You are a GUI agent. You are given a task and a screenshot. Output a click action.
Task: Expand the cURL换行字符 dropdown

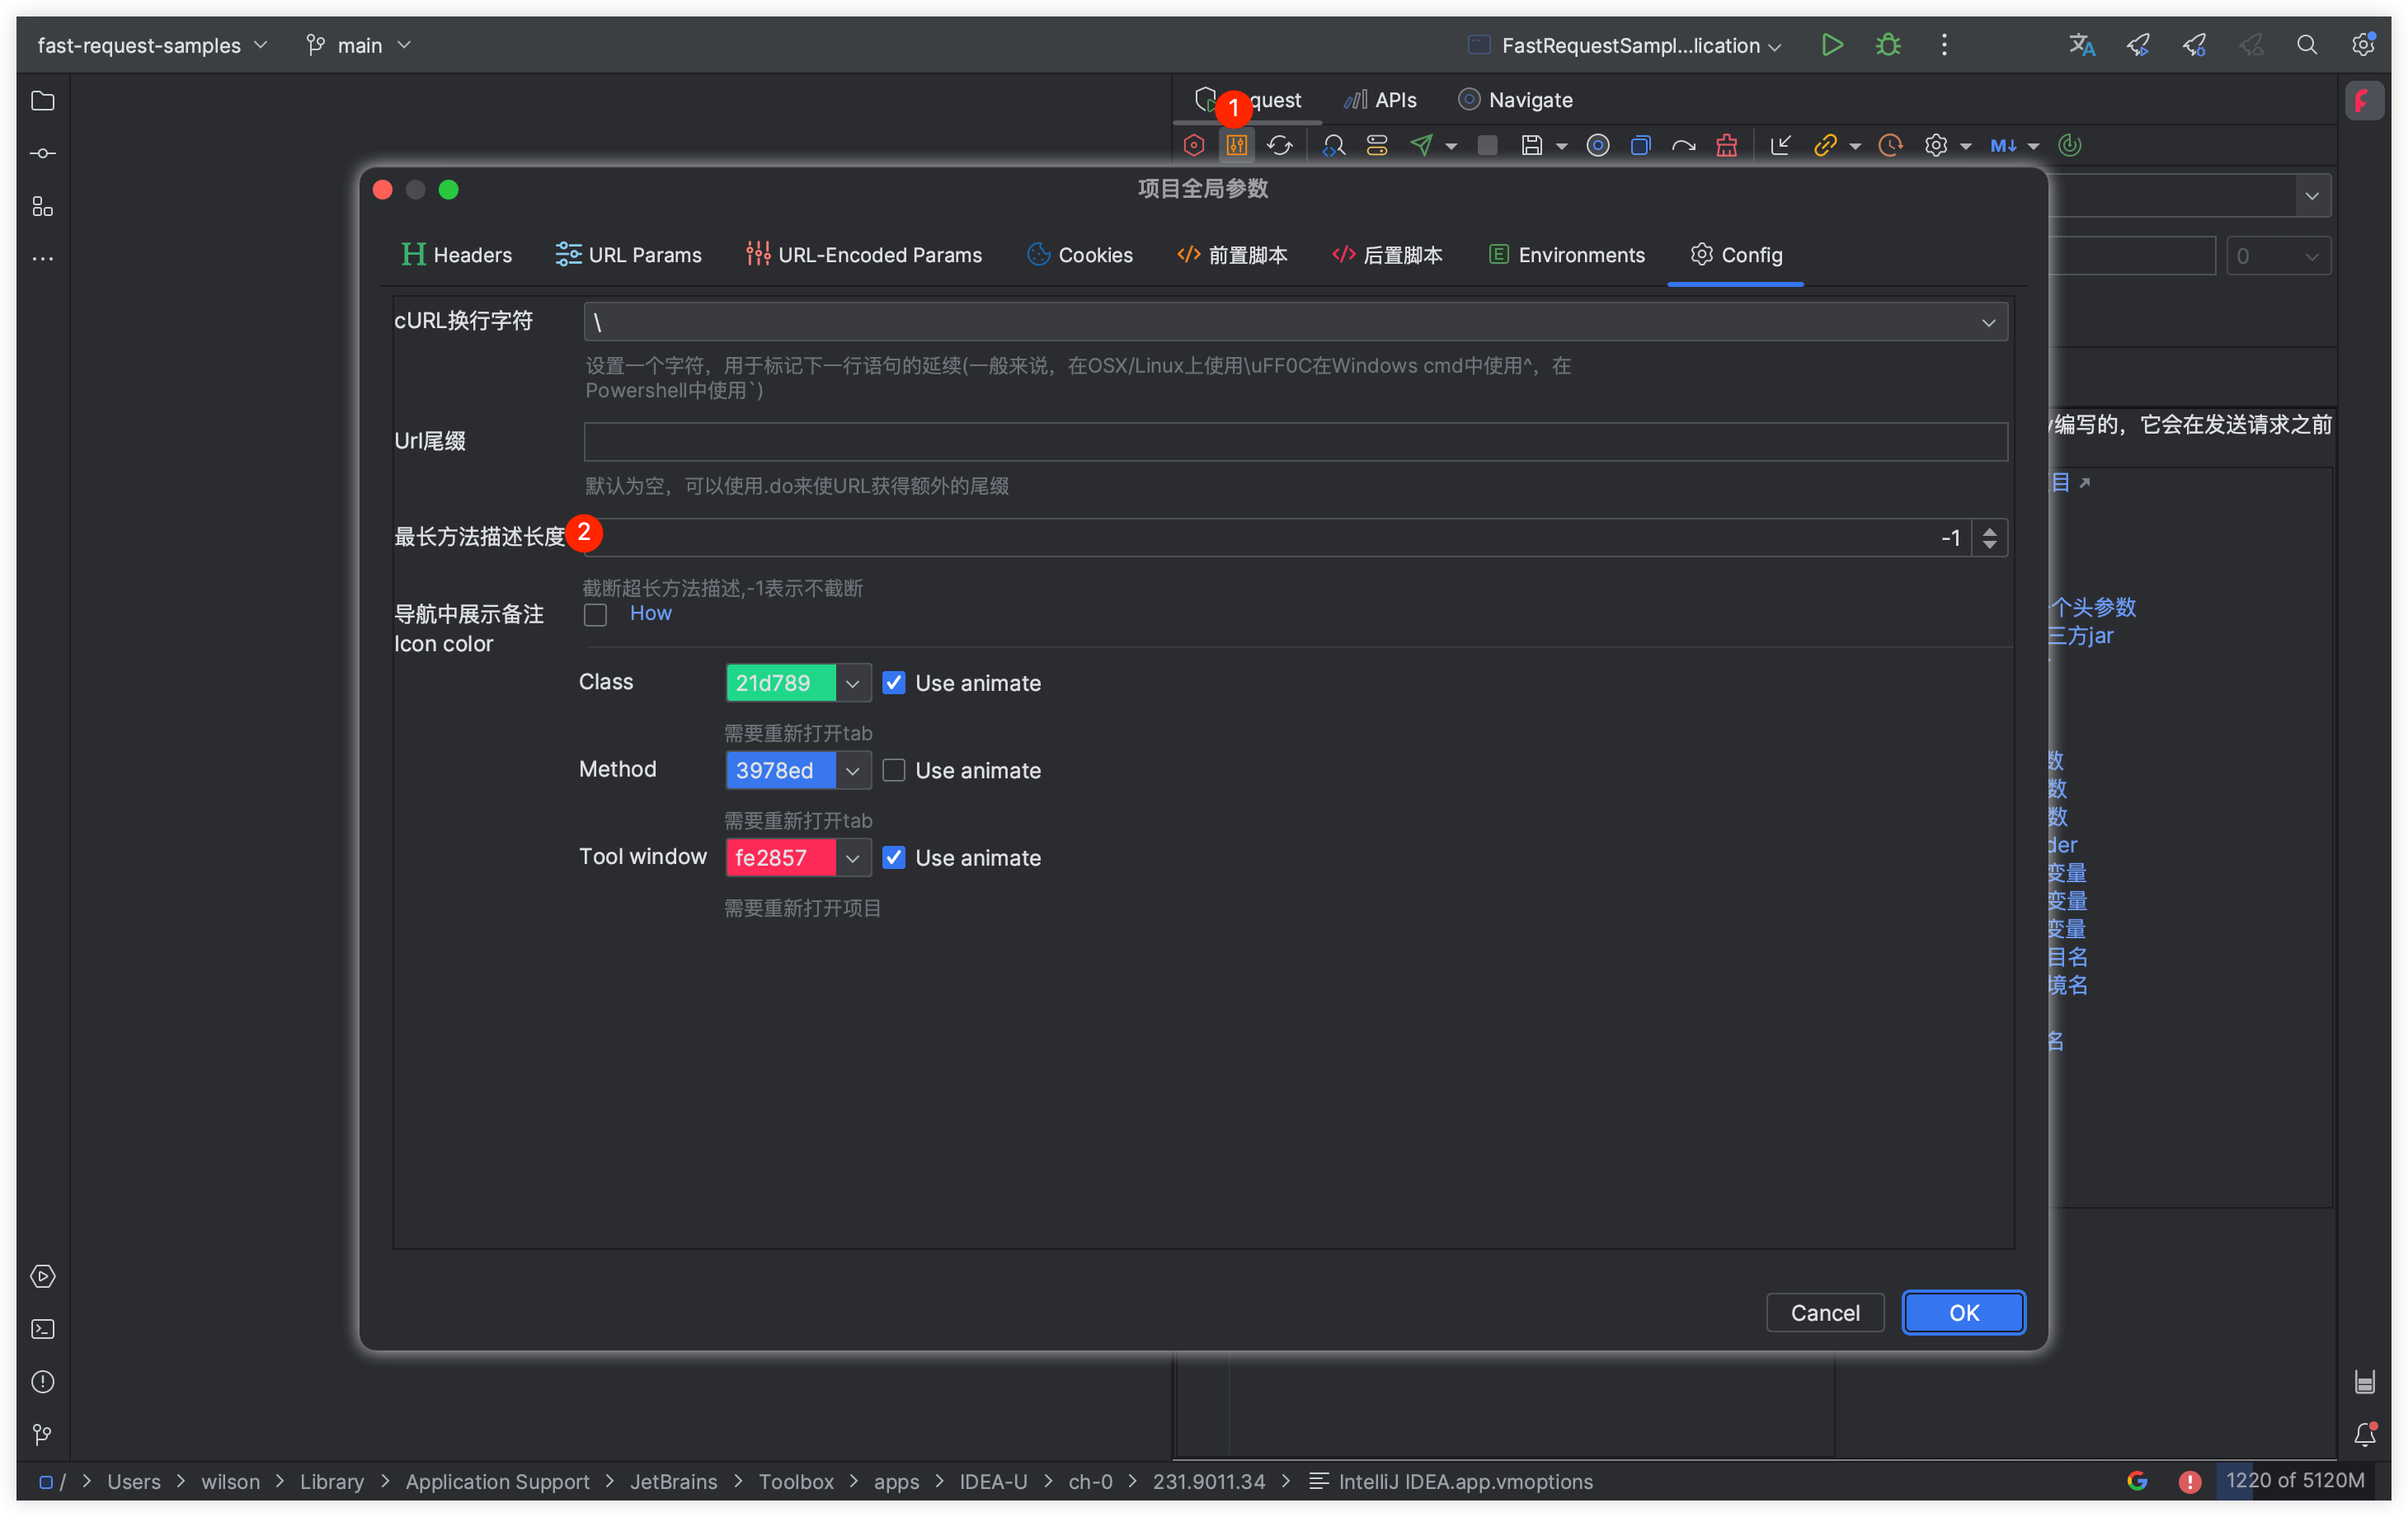(1988, 323)
